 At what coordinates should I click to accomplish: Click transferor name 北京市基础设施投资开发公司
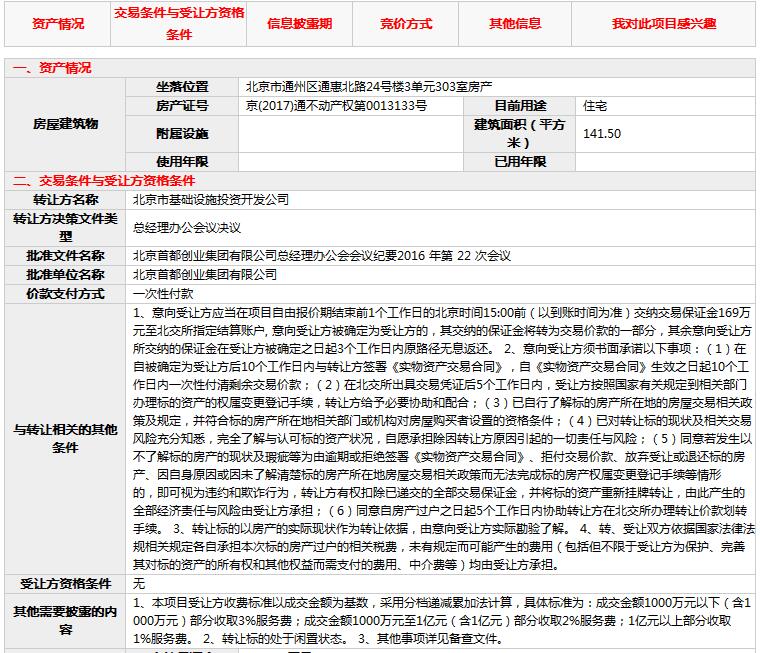coord(210,199)
